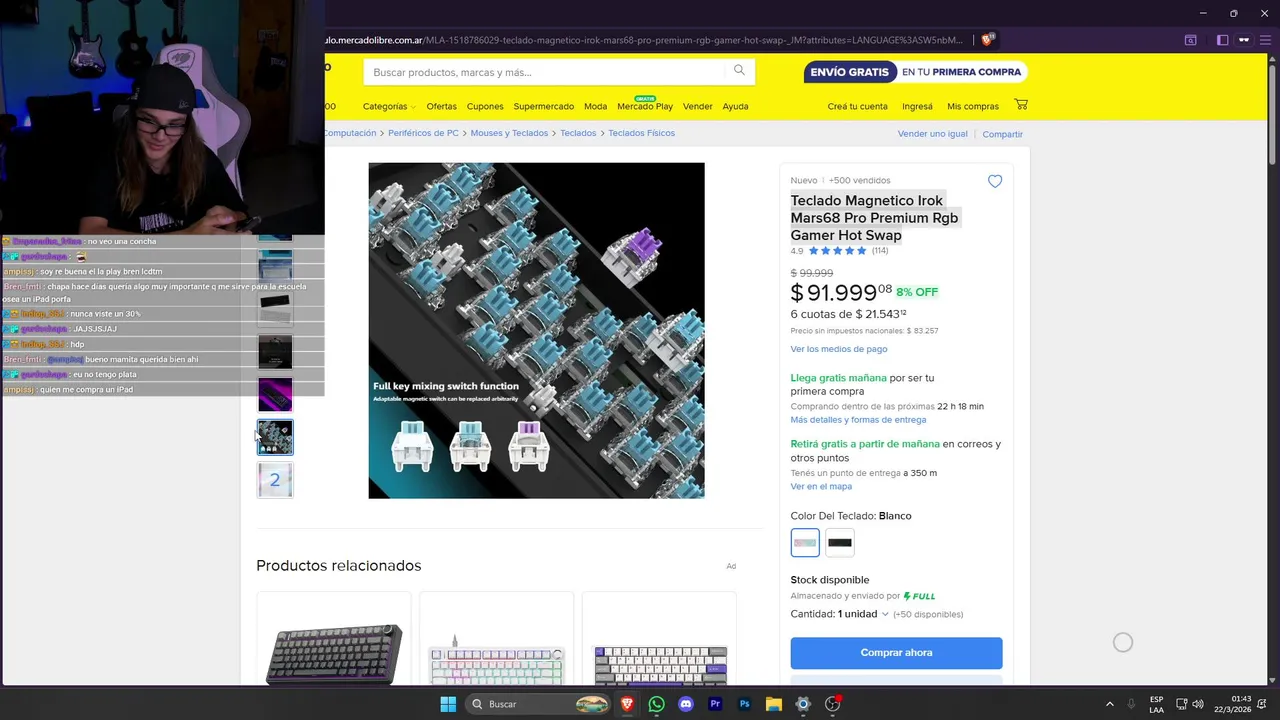Select the purple keyboard gallery thumbnail
1280x720 pixels.
point(275,394)
